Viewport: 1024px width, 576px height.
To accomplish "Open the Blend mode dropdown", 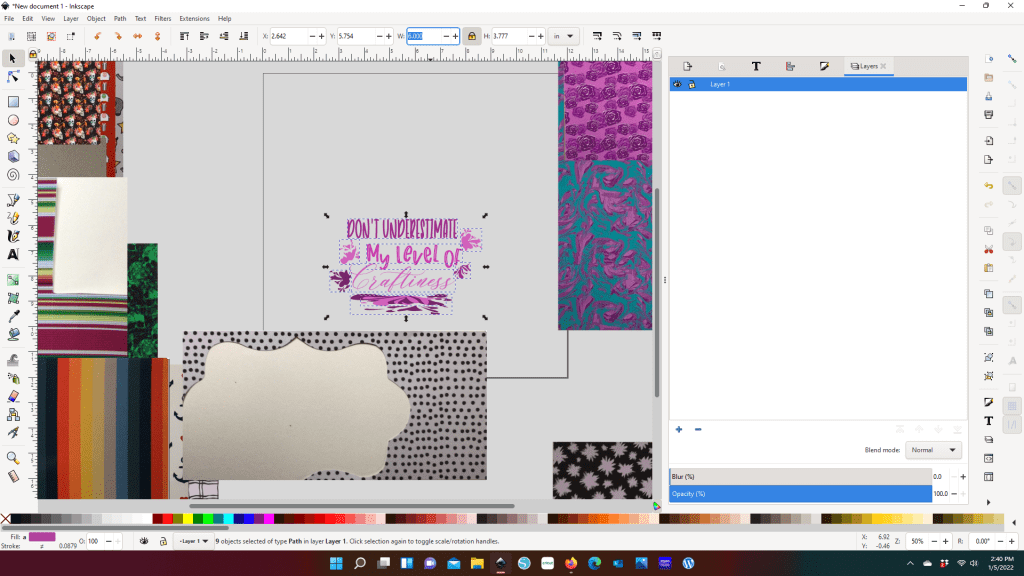I will point(933,450).
